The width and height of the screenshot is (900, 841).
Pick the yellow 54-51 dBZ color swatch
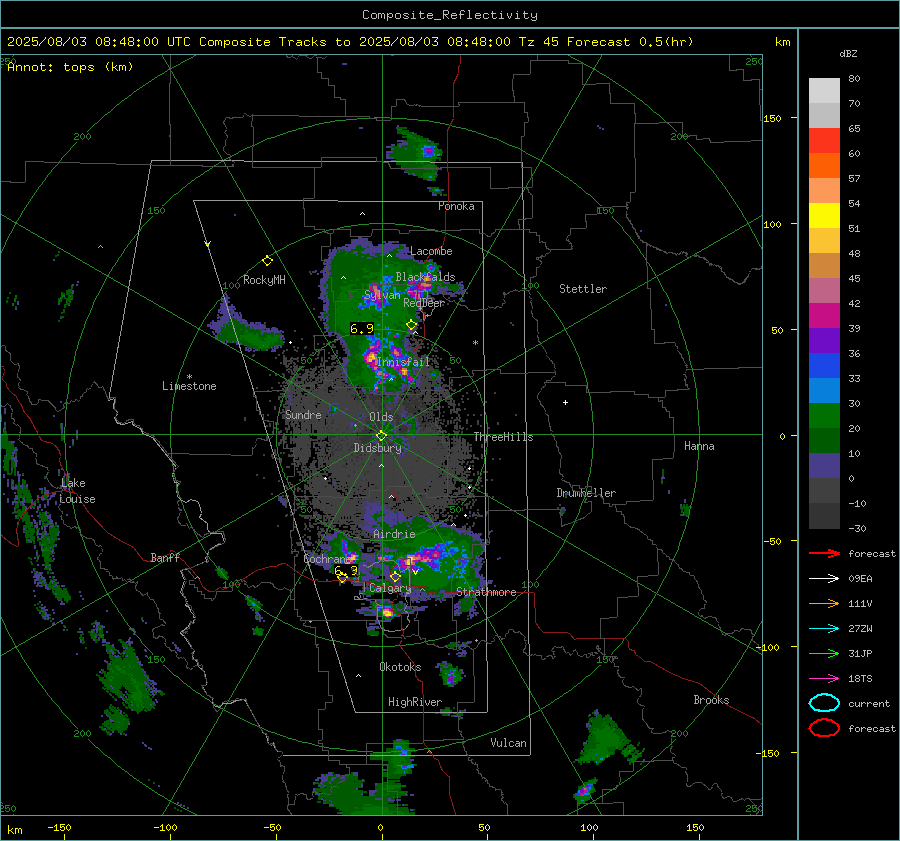click(824, 216)
